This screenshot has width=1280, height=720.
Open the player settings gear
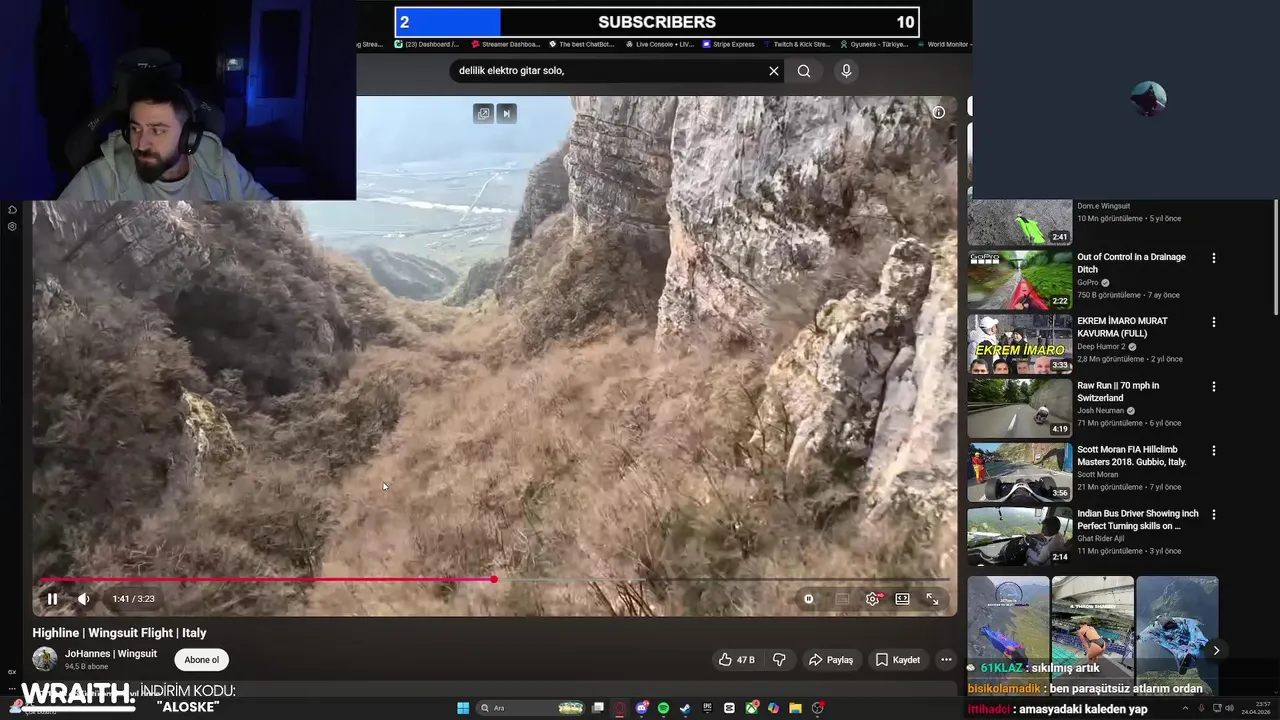click(x=873, y=599)
